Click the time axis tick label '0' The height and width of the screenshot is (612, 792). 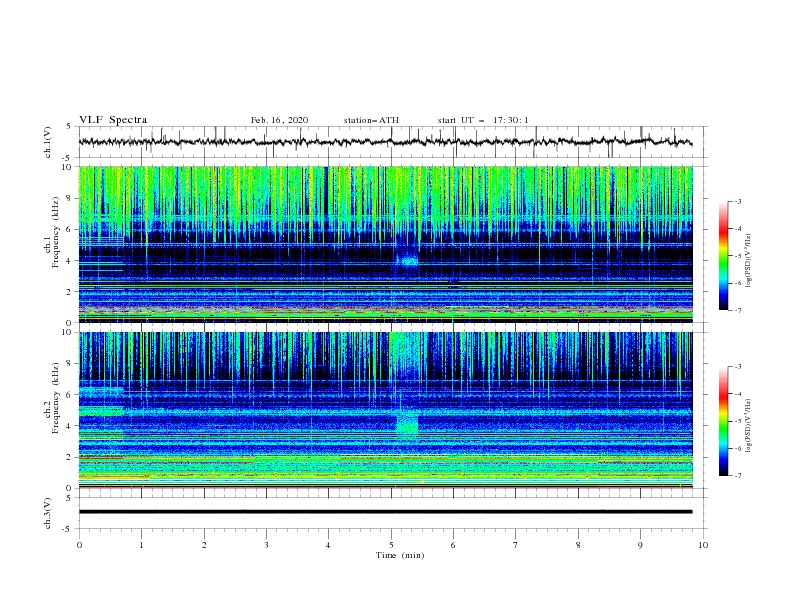(x=79, y=545)
